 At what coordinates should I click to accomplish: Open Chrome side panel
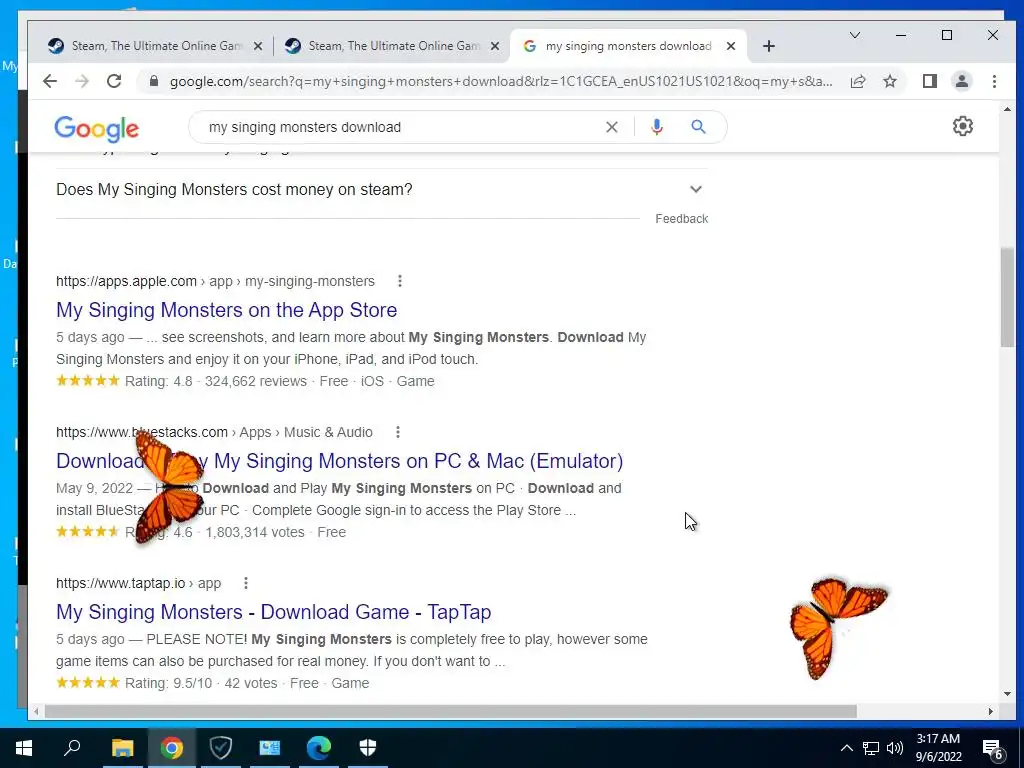tap(929, 81)
